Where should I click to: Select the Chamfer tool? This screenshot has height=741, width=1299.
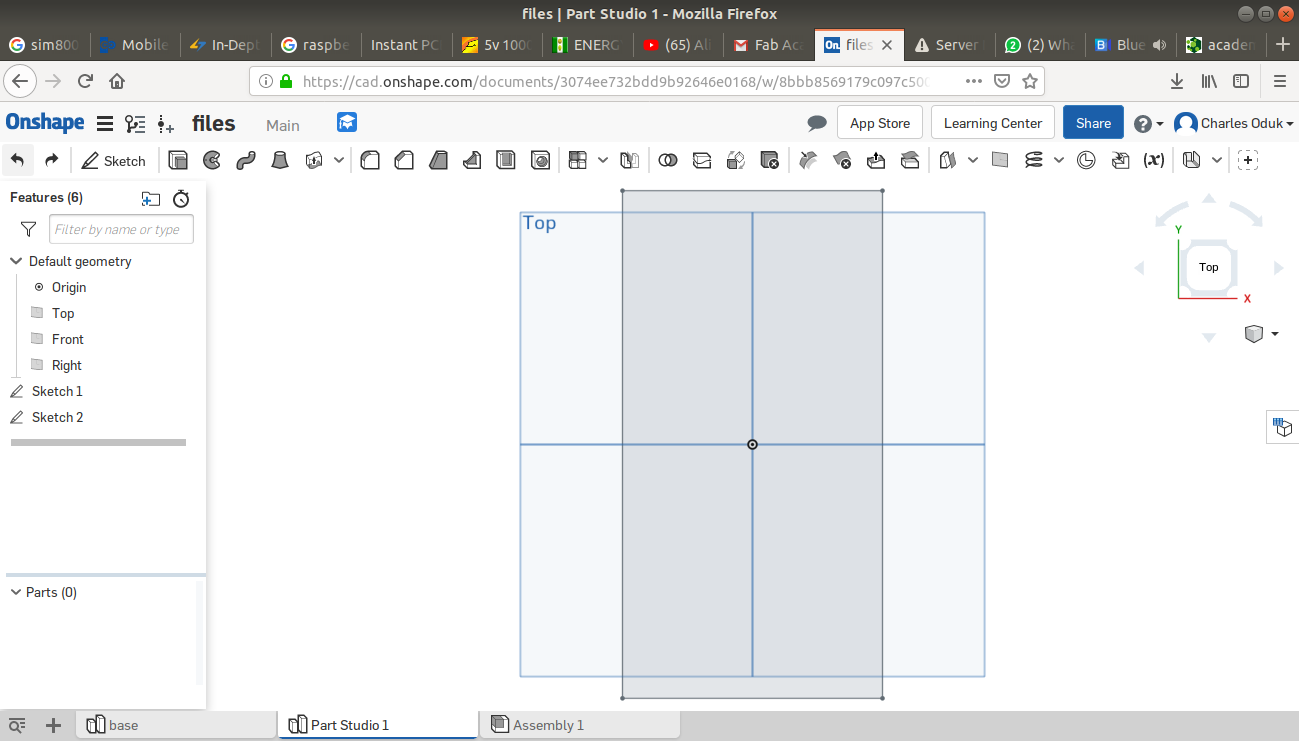[404, 160]
